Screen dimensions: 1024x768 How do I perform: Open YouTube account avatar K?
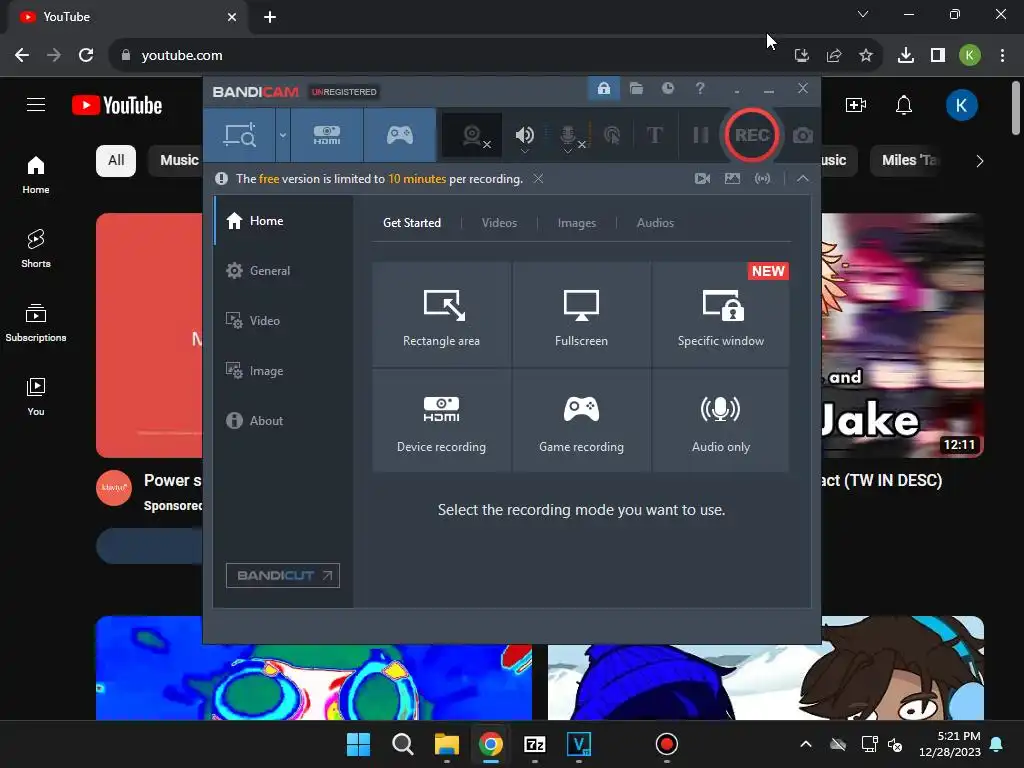pos(961,104)
